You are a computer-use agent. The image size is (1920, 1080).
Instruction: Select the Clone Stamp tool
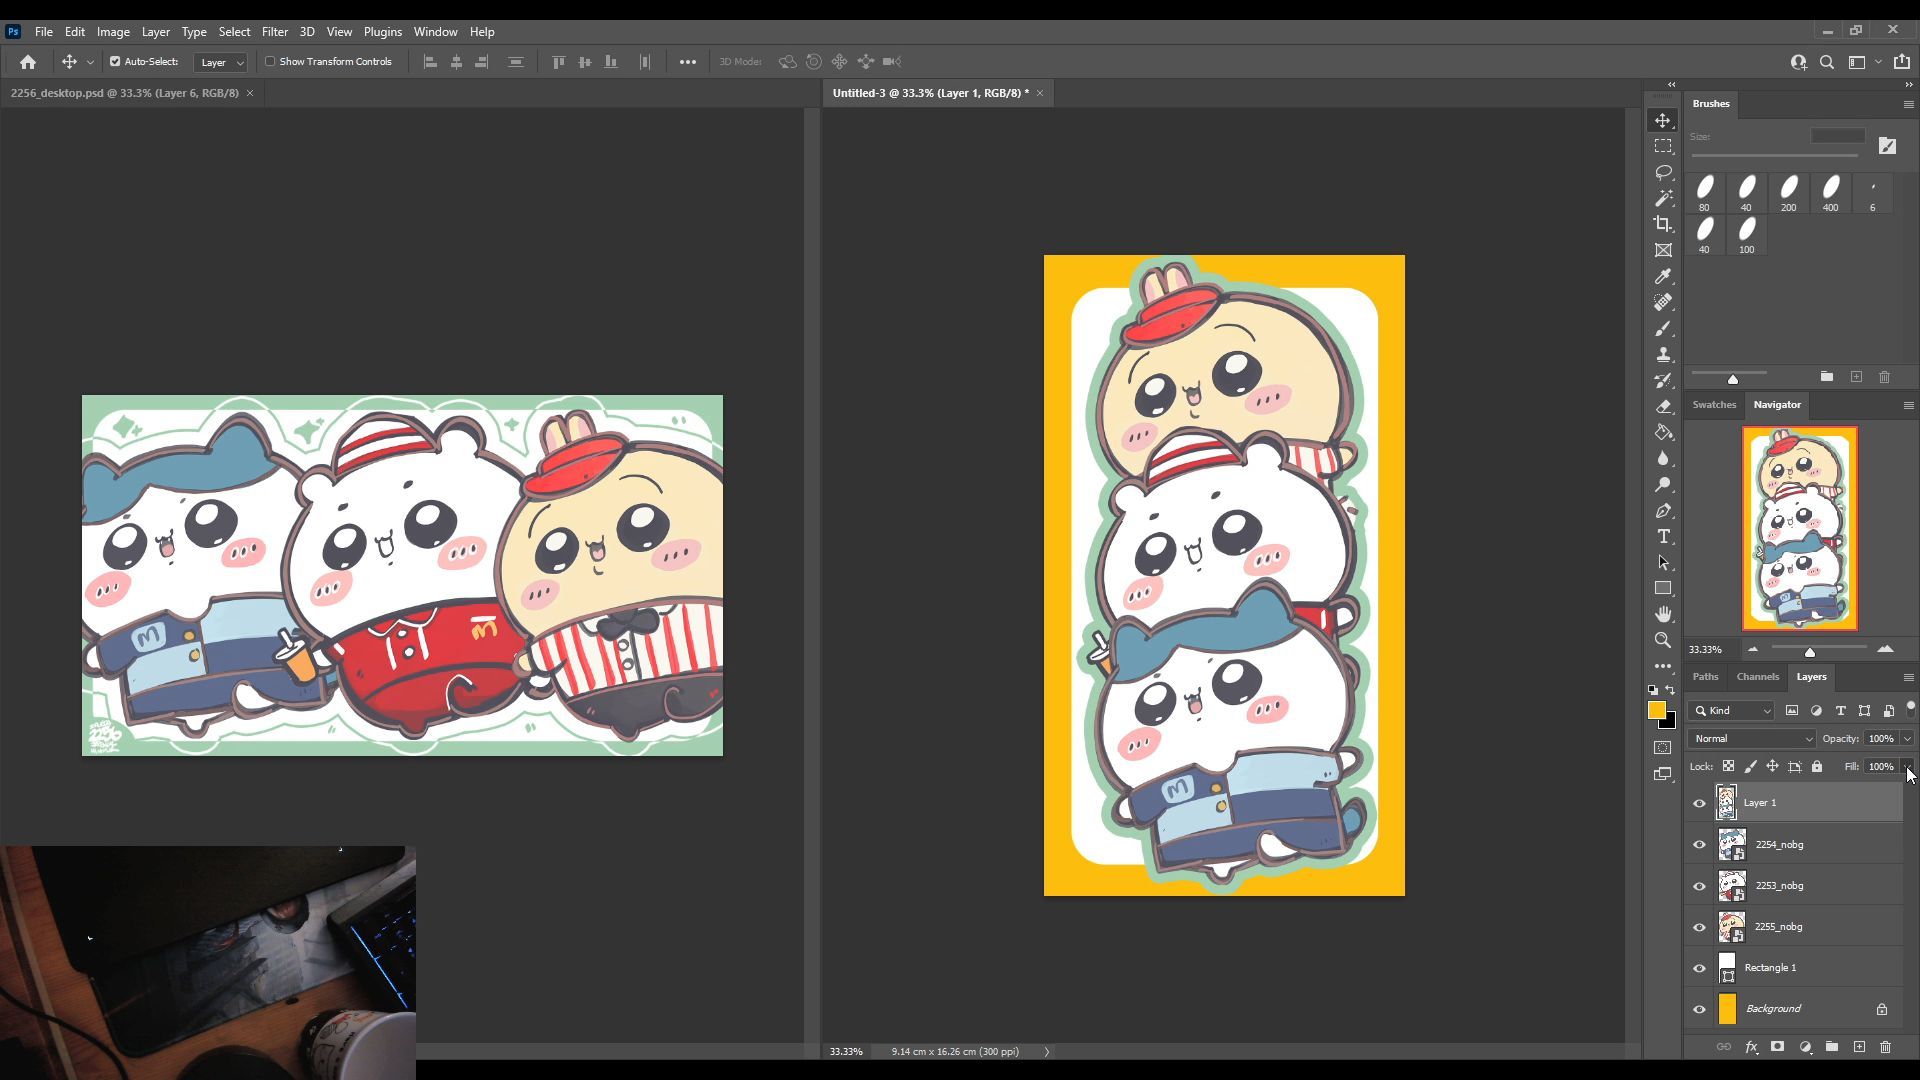point(1663,355)
